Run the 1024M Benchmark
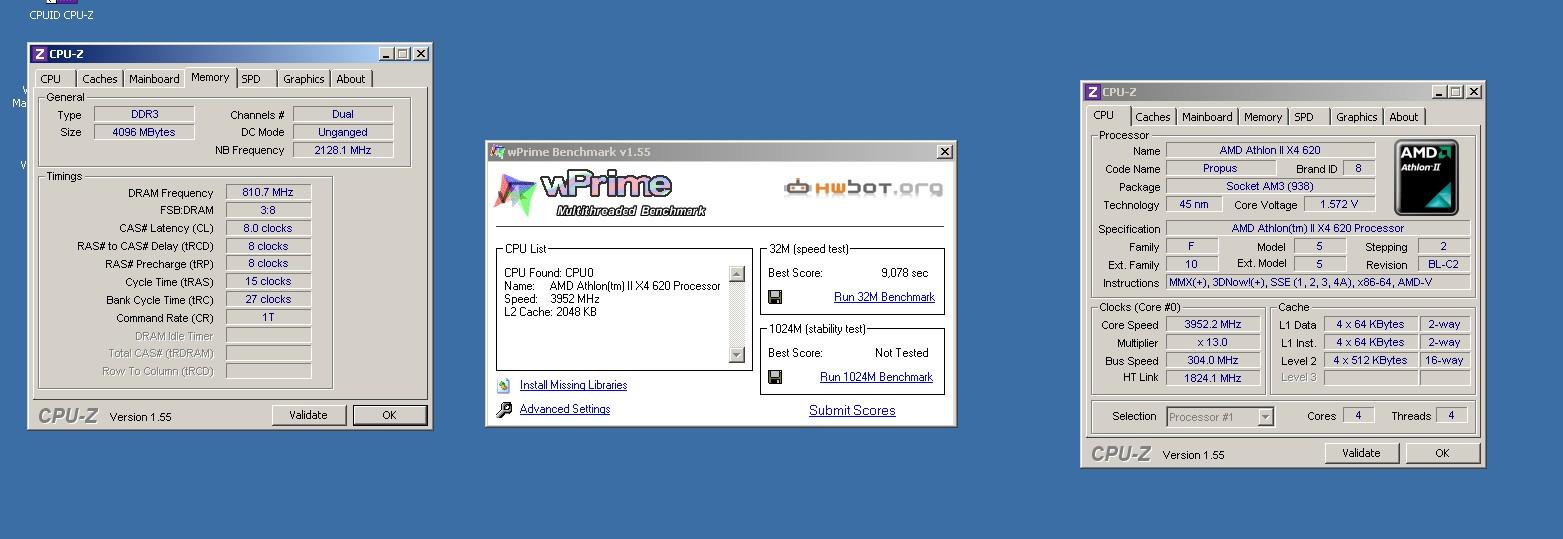The width and height of the screenshot is (1563, 539). (876, 377)
